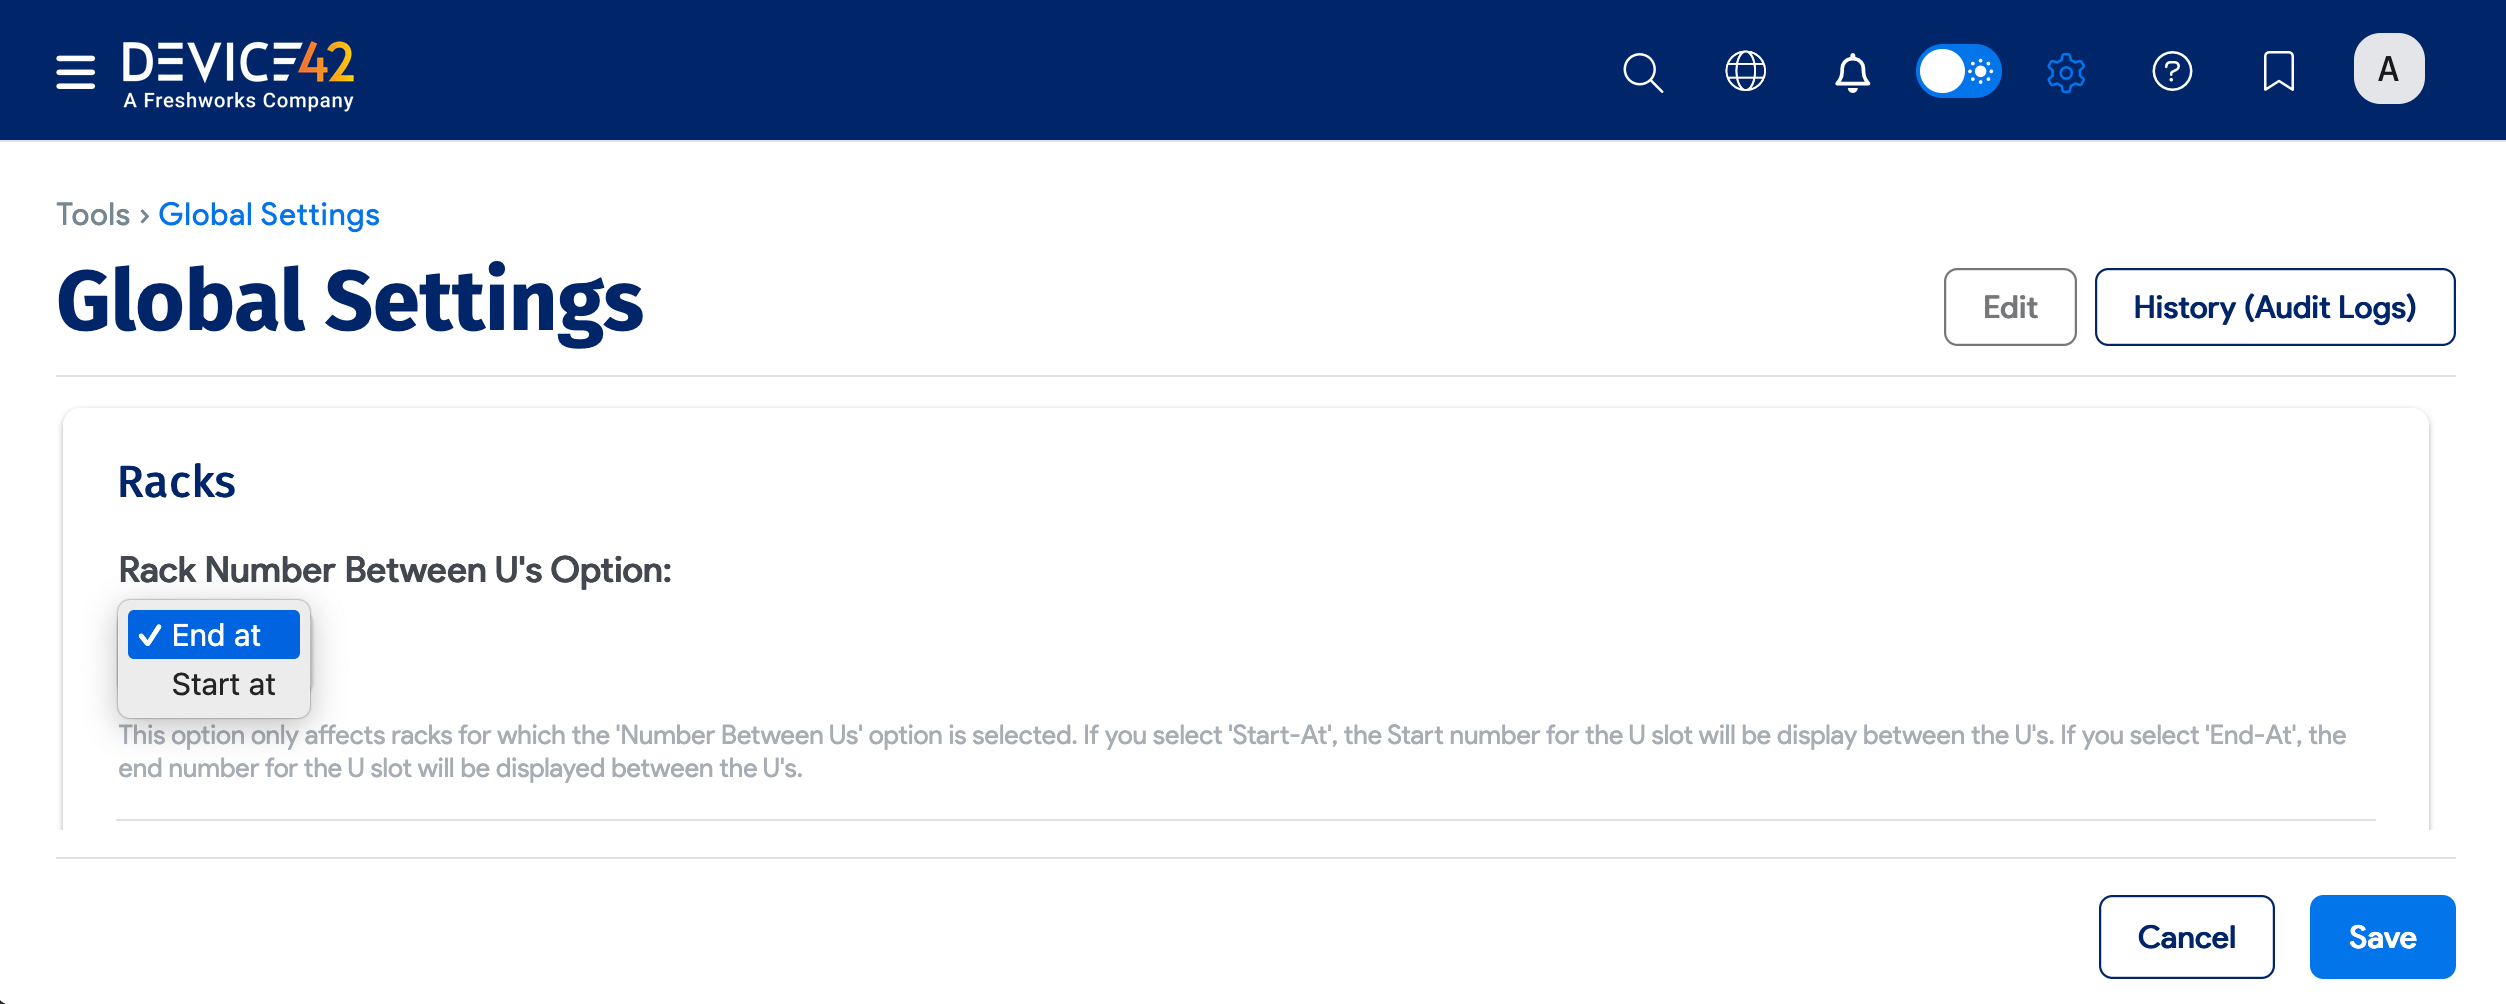Choose 'Start at' from the dropdown
Viewport: 2506px width, 1004px height.
point(223,685)
